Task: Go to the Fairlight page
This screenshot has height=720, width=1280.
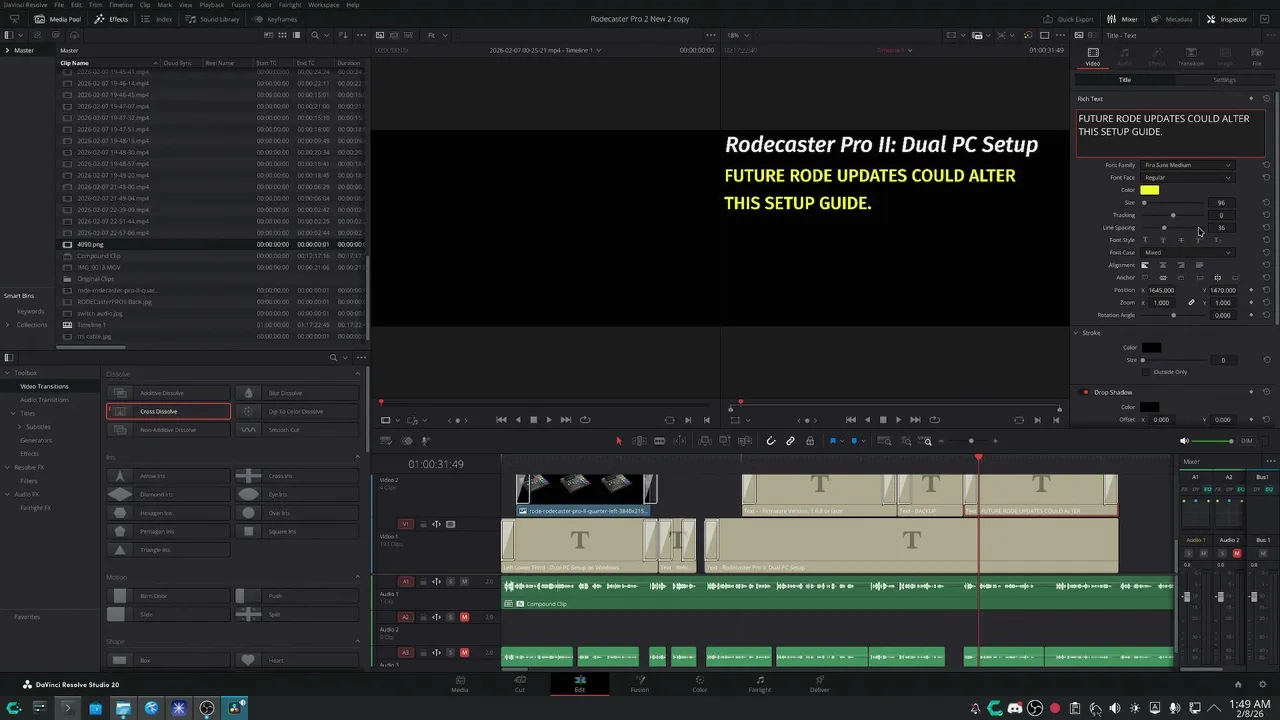Action: click(759, 683)
